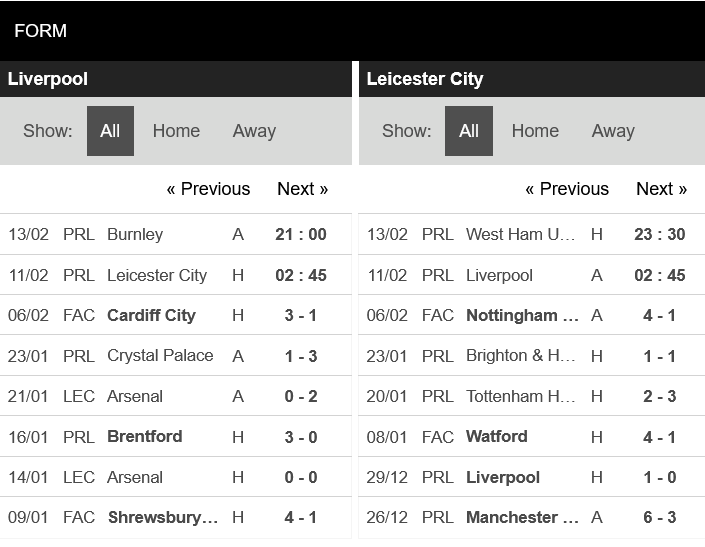Go to Next Liverpool matches

pos(303,189)
